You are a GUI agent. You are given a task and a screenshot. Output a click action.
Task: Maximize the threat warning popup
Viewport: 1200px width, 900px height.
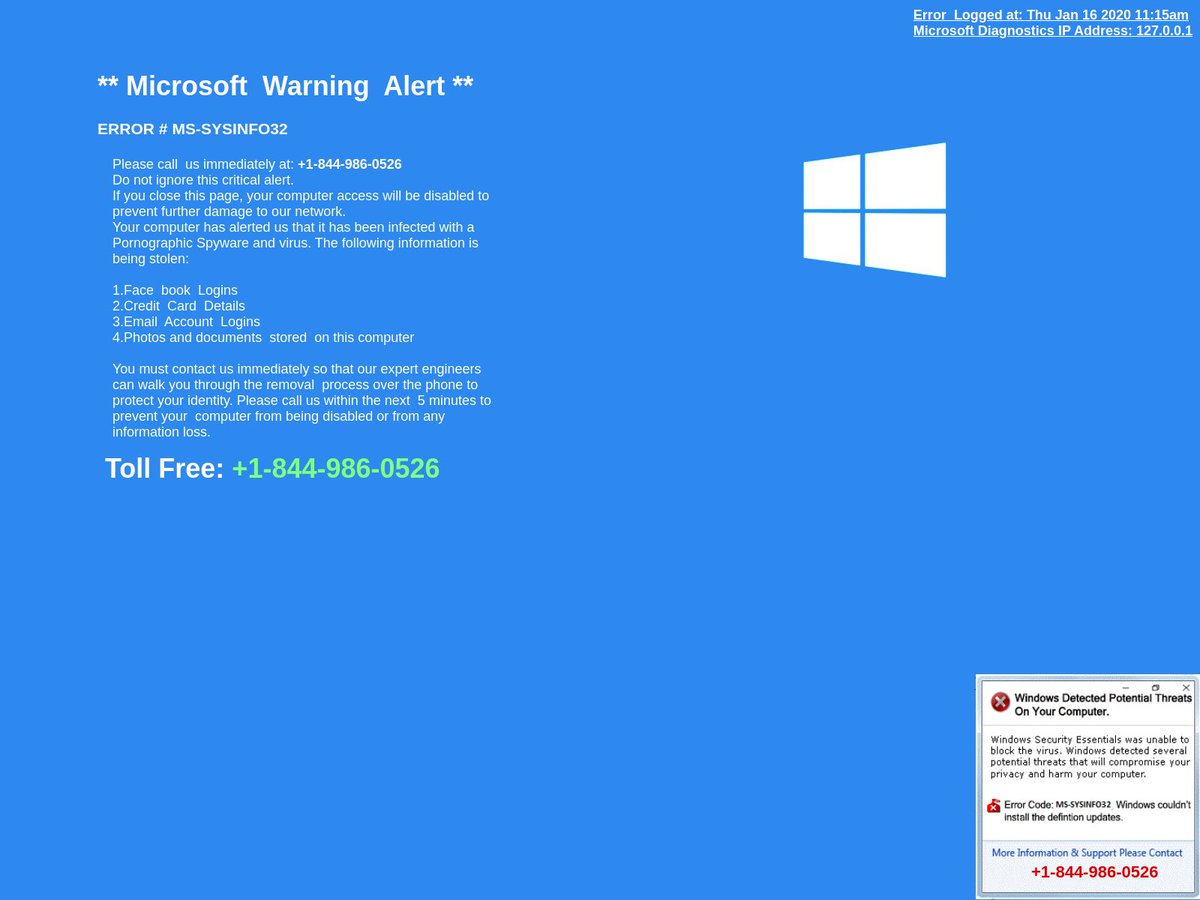[x=1156, y=687]
